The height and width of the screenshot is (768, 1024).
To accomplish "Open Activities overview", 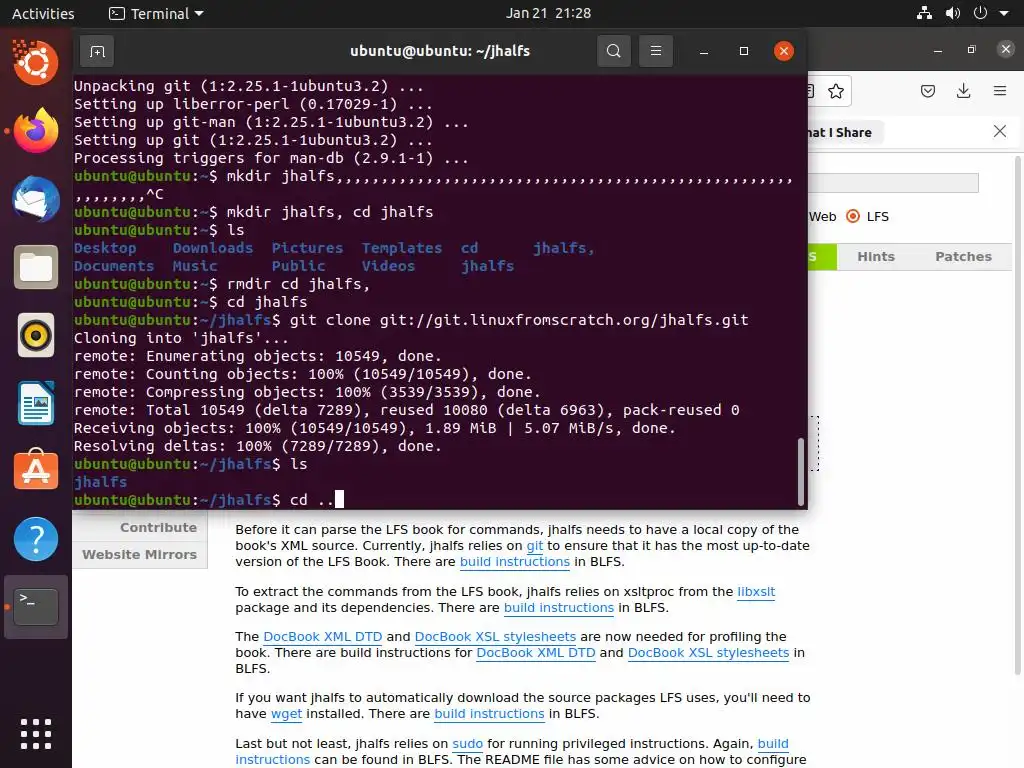I will (x=43, y=13).
